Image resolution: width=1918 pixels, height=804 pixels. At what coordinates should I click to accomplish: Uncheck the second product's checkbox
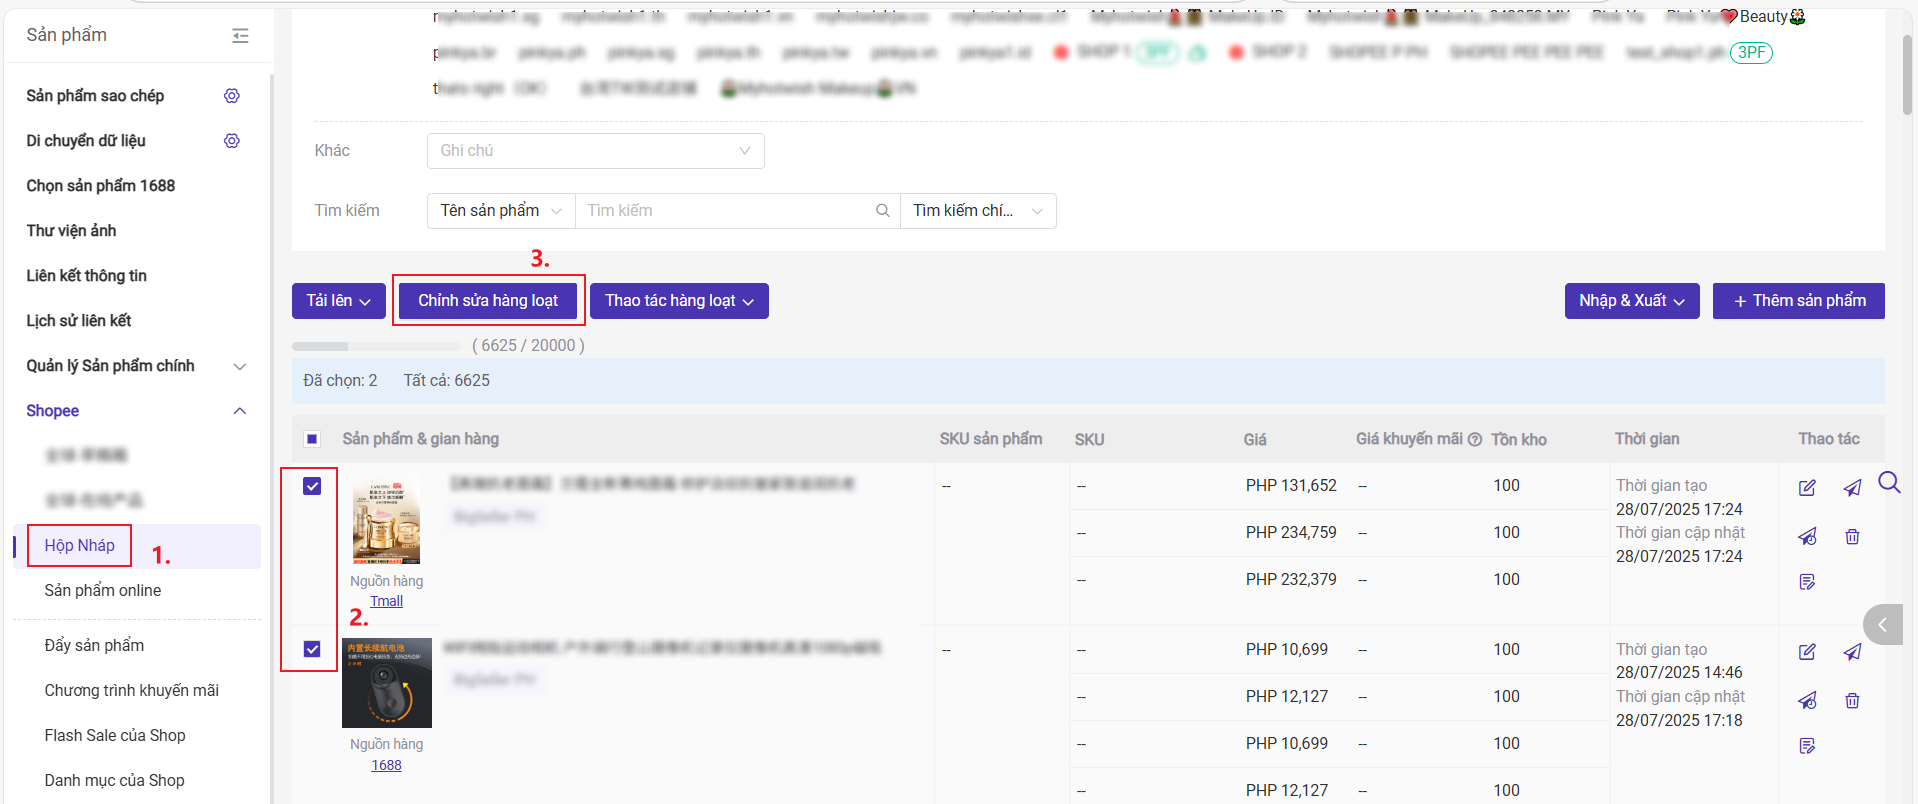(312, 649)
